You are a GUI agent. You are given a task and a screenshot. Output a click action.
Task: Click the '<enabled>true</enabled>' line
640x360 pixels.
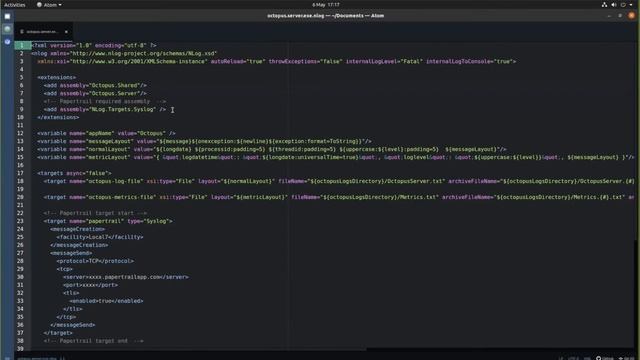coord(107,301)
